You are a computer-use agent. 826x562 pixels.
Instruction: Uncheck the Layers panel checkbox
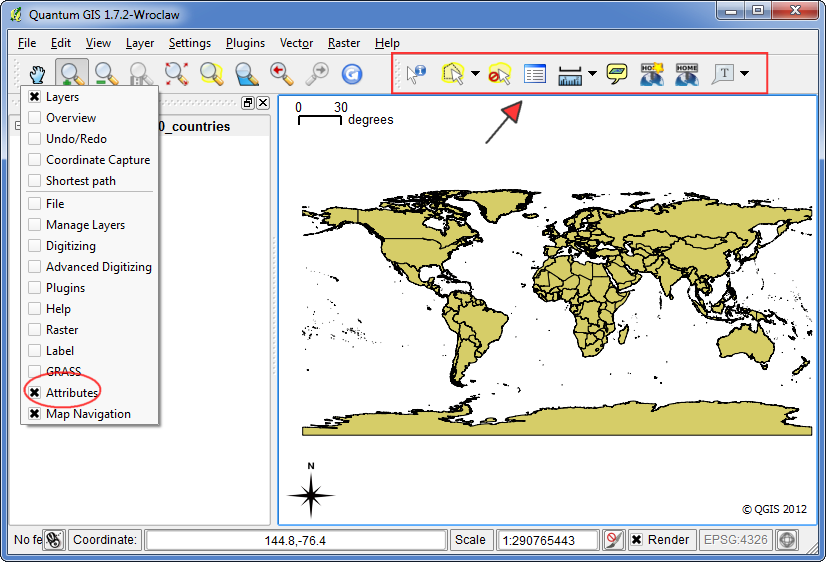[x=34, y=96]
